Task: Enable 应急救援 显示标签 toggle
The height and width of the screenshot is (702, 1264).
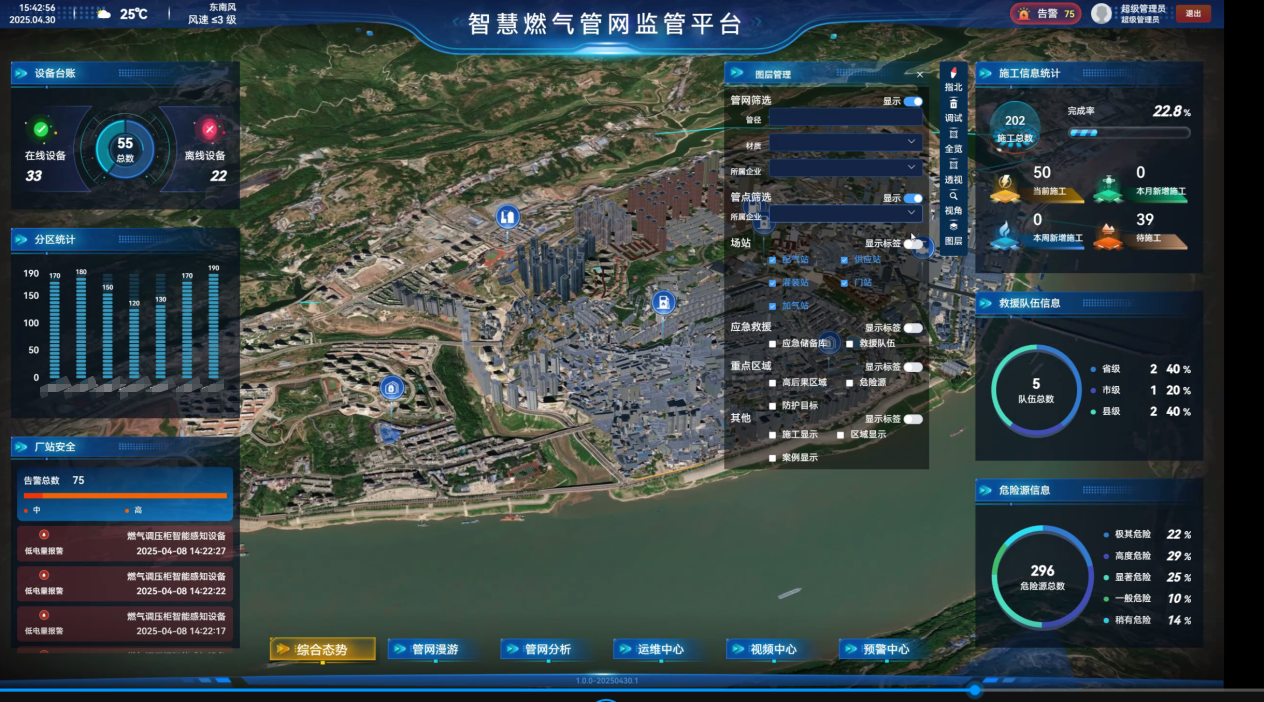Action: pos(913,328)
